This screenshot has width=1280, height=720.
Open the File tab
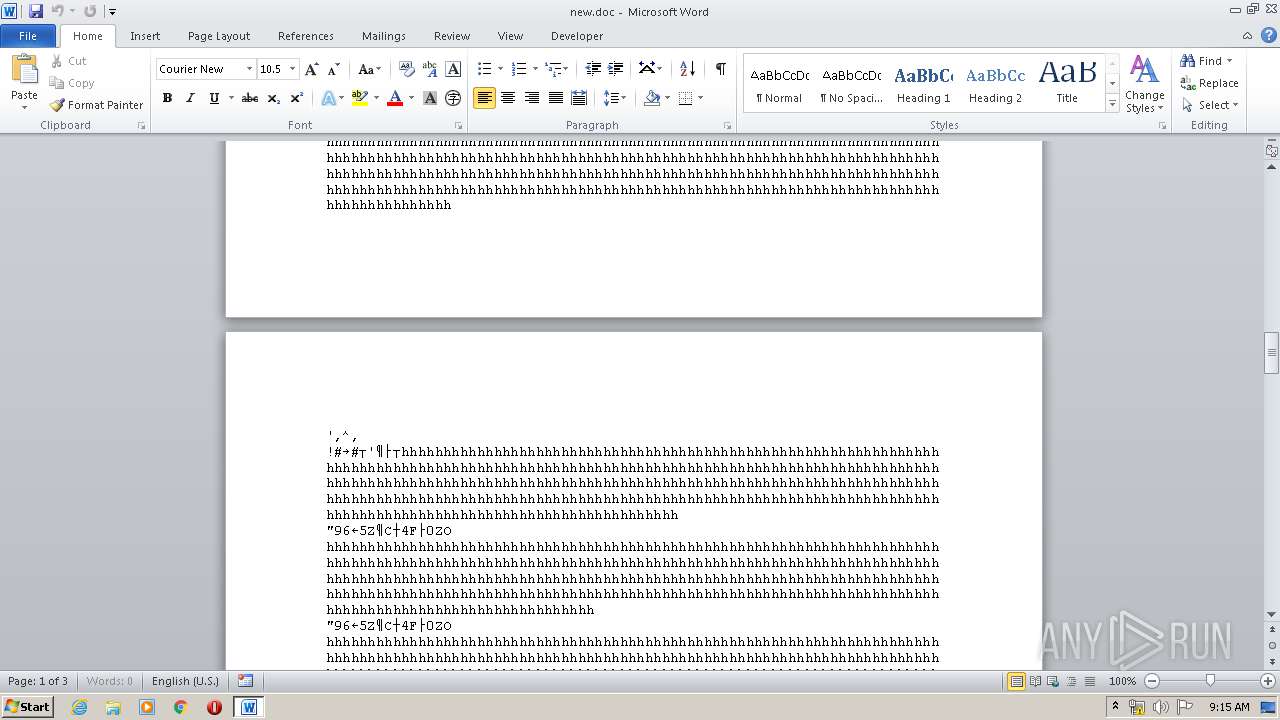tap(28, 36)
